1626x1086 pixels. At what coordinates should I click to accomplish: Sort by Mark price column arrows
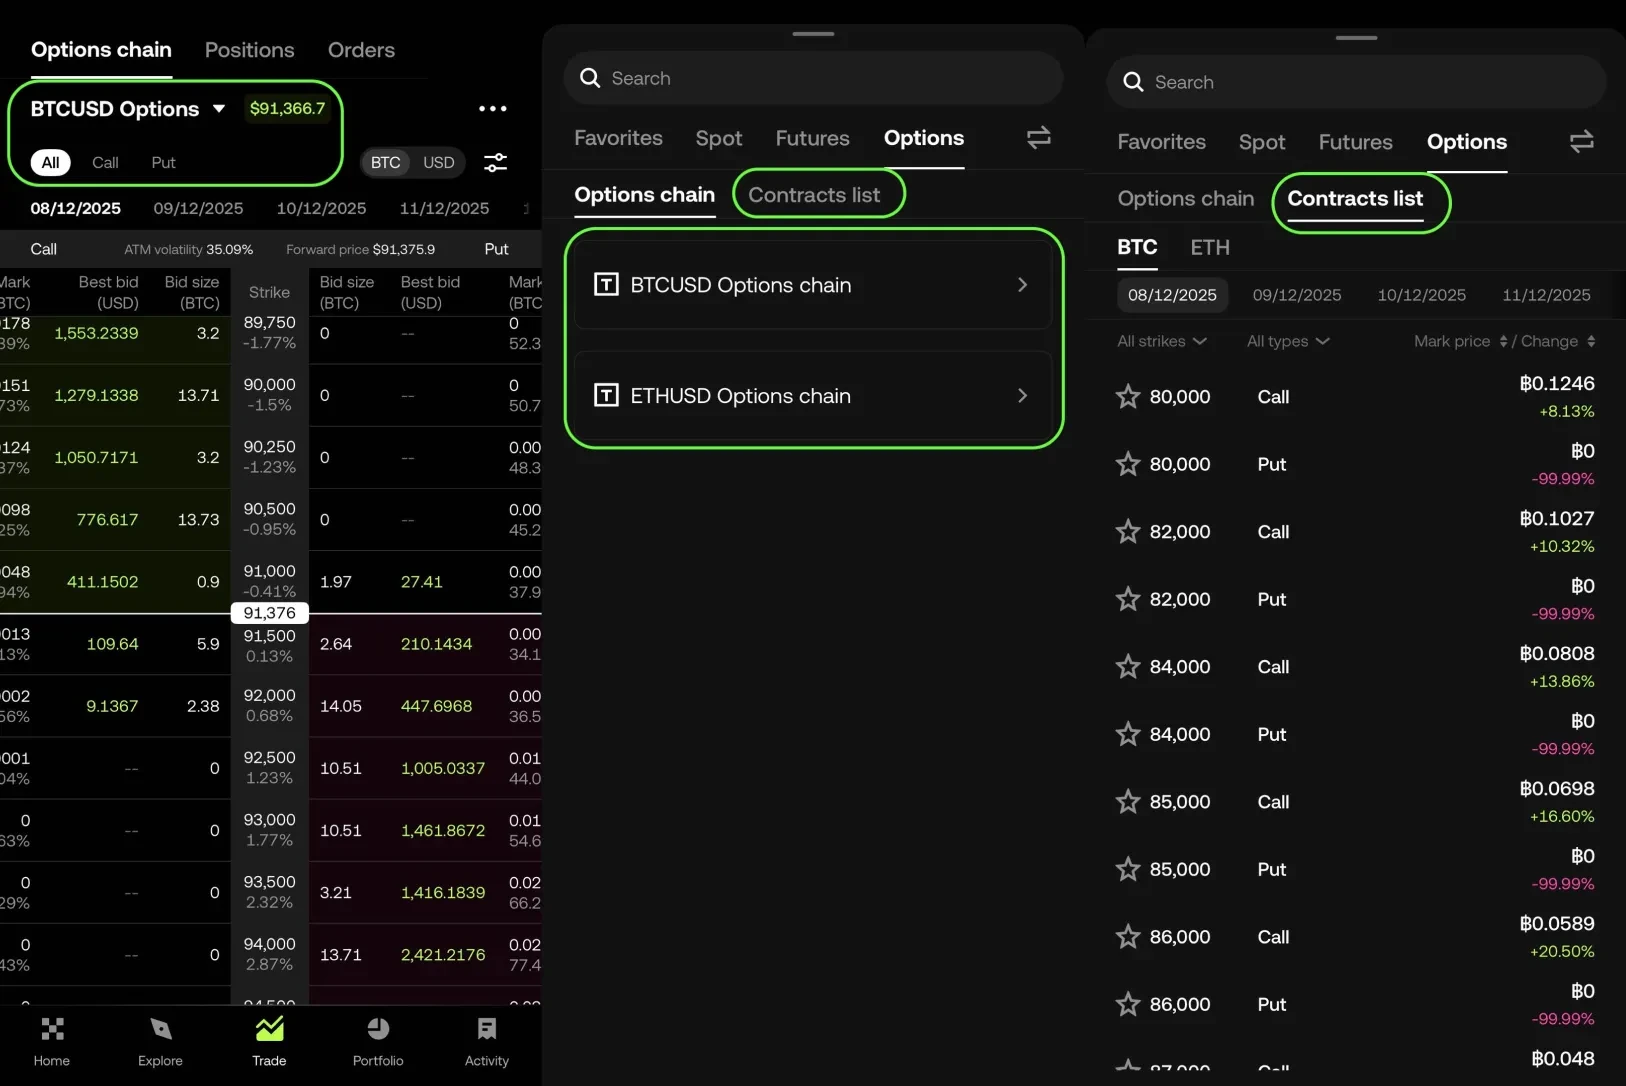tap(1503, 341)
